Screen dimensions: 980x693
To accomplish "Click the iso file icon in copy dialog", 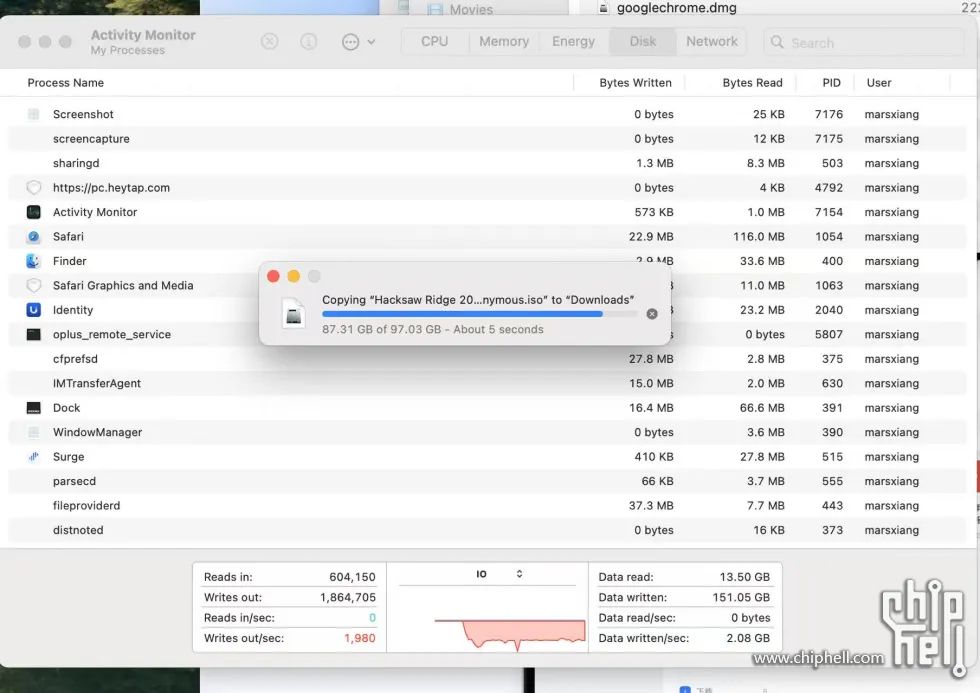I will click(294, 314).
